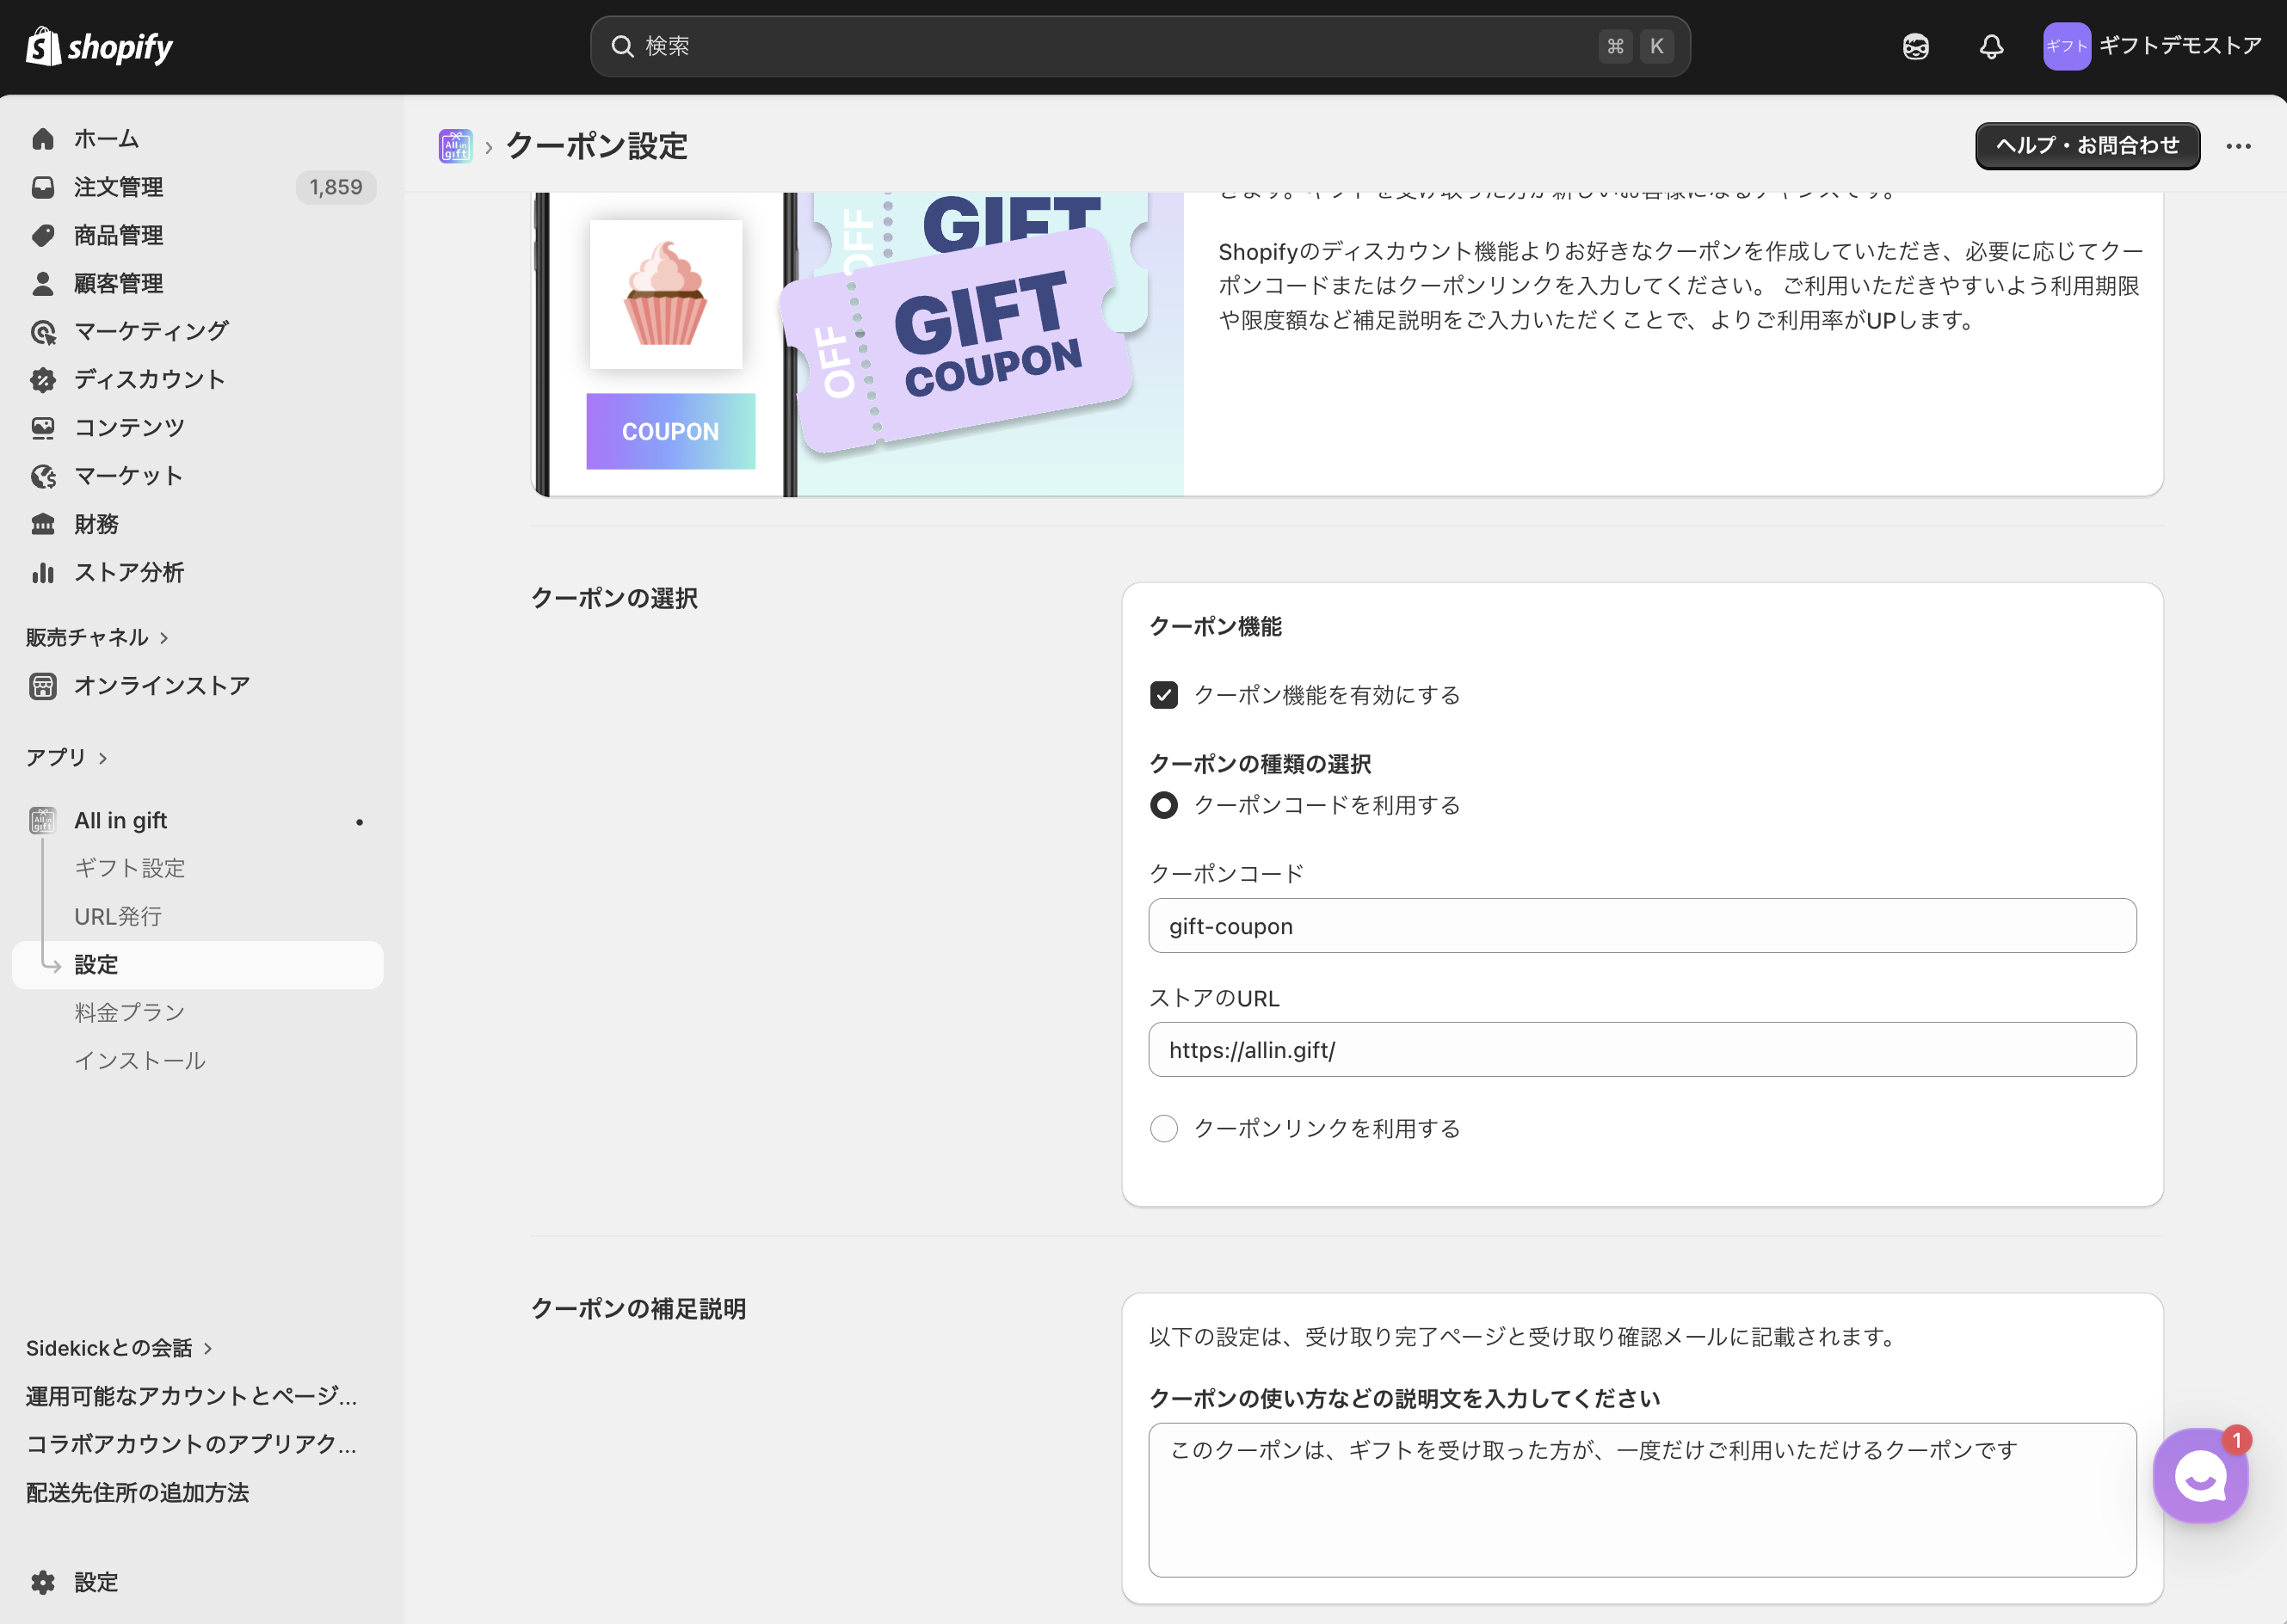Open the Sidekick assistant icon
The image size is (2287, 1624).
1915,46
